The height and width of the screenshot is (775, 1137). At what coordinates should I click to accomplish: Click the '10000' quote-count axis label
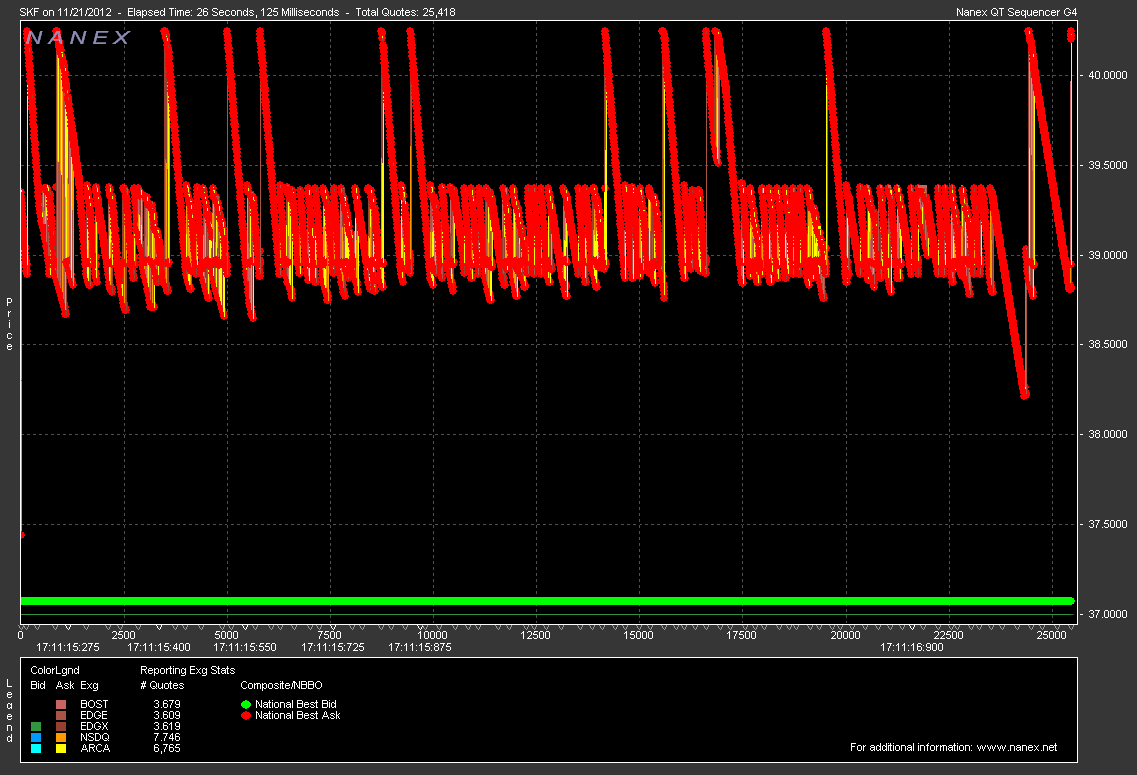[432, 635]
